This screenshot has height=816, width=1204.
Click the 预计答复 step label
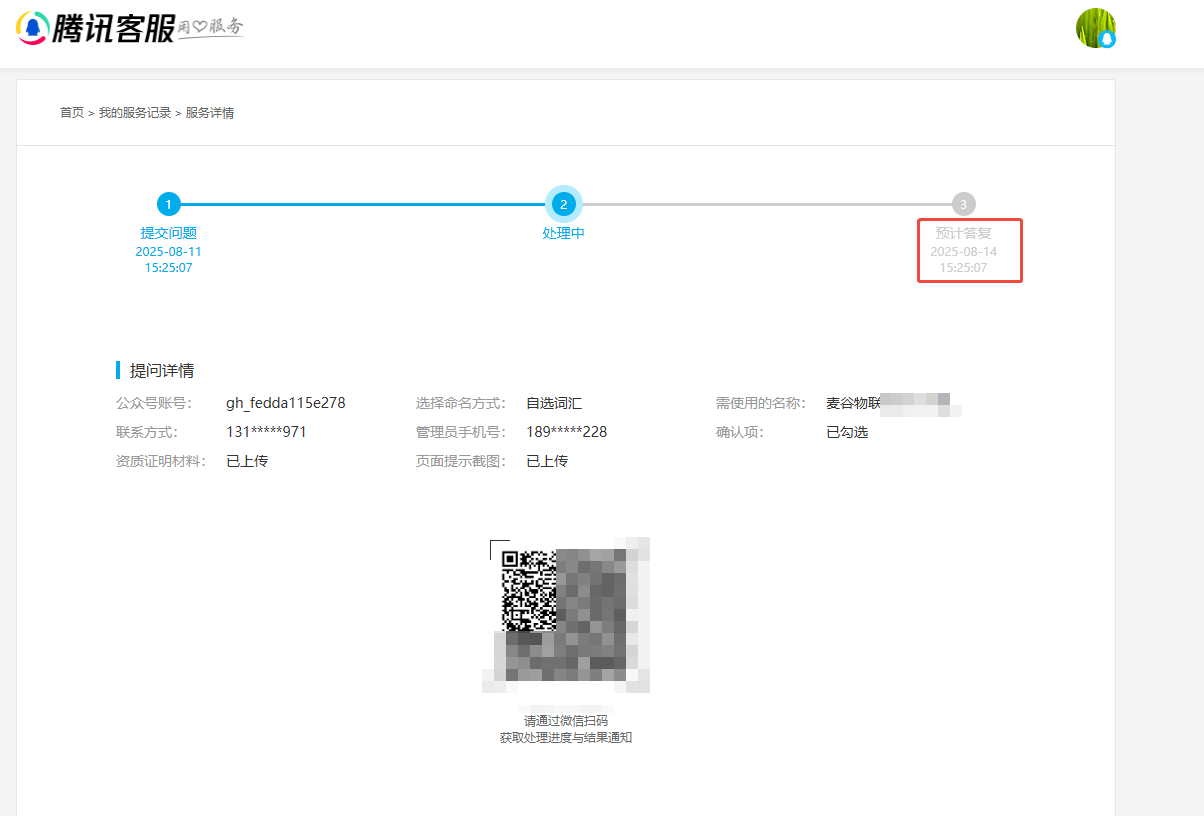coord(963,233)
